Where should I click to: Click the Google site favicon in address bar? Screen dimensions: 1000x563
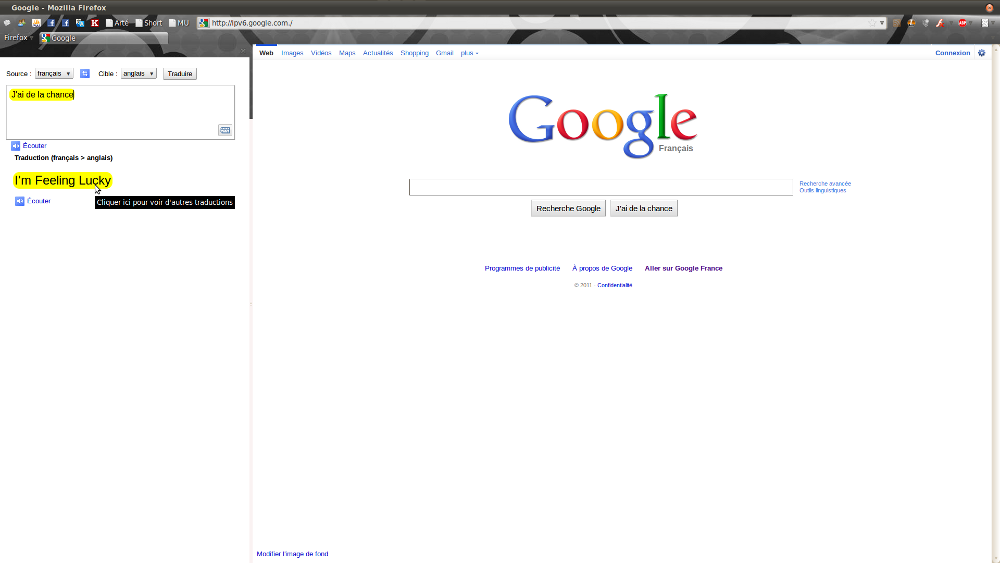coord(203,23)
